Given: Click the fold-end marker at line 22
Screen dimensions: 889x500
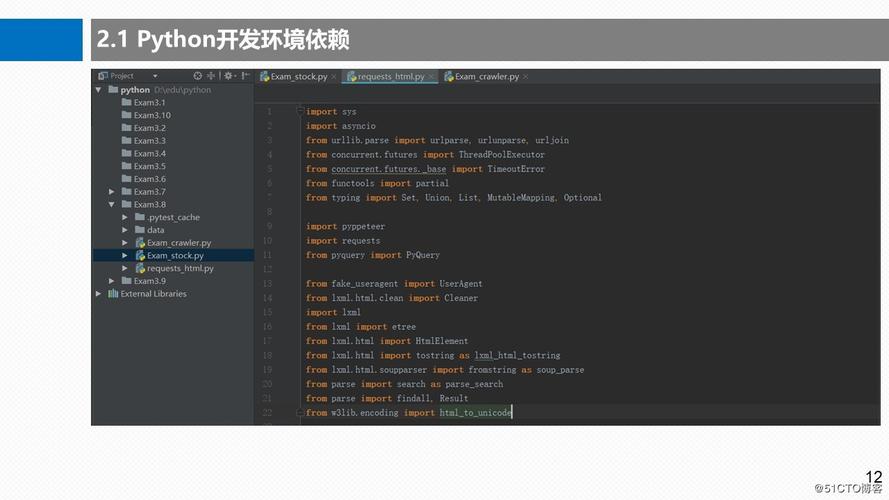Looking at the screenshot, I should [300, 413].
